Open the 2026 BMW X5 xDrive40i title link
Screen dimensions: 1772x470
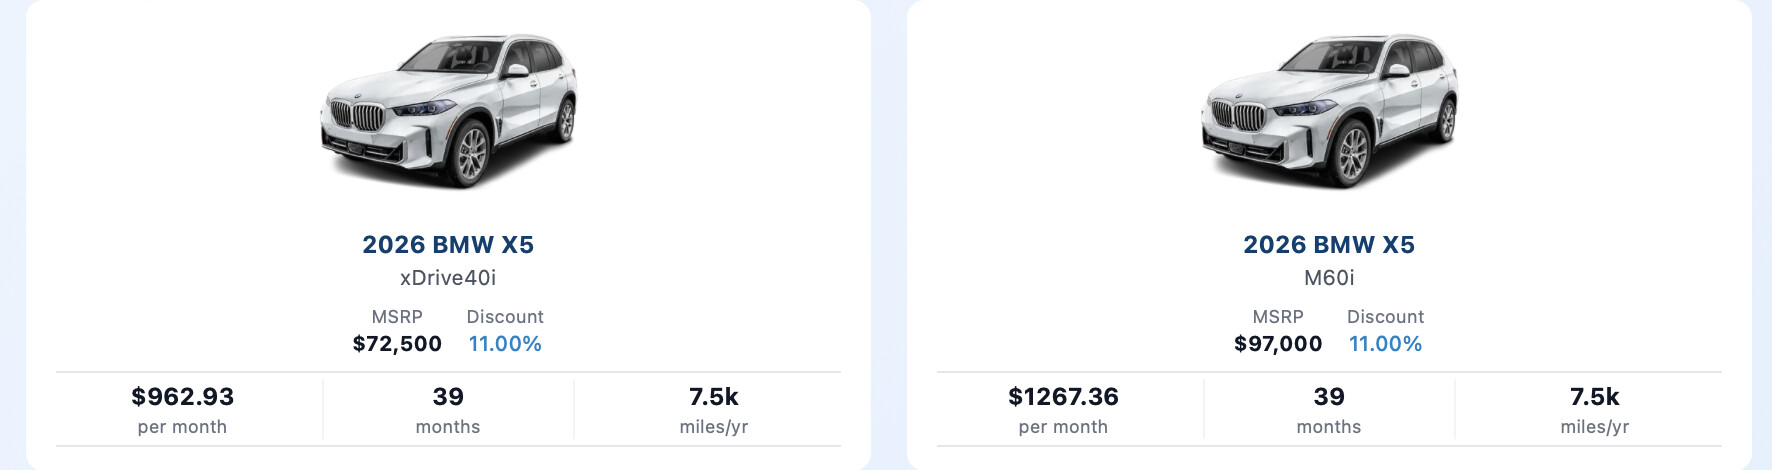click(x=448, y=245)
